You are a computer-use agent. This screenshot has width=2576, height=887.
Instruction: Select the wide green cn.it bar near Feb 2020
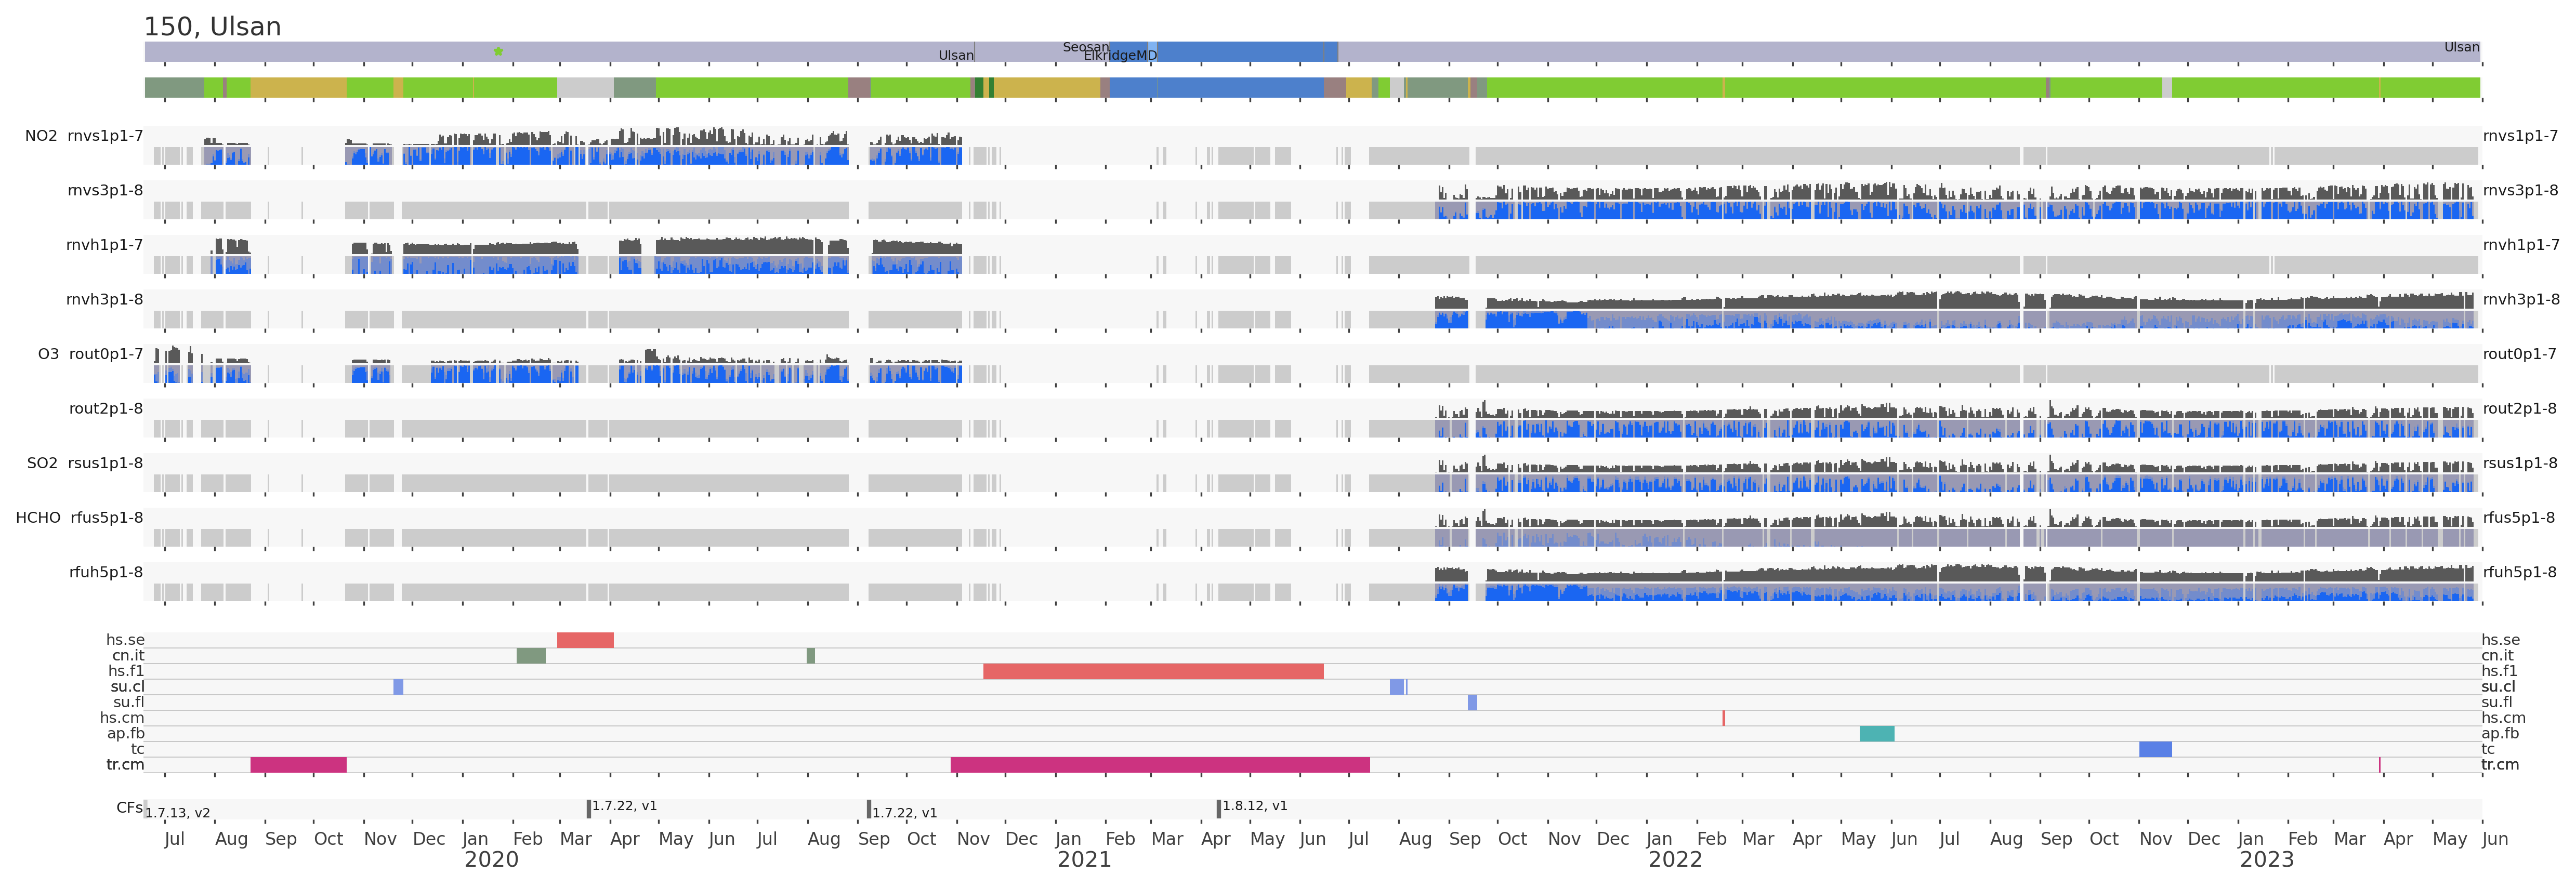tap(531, 656)
